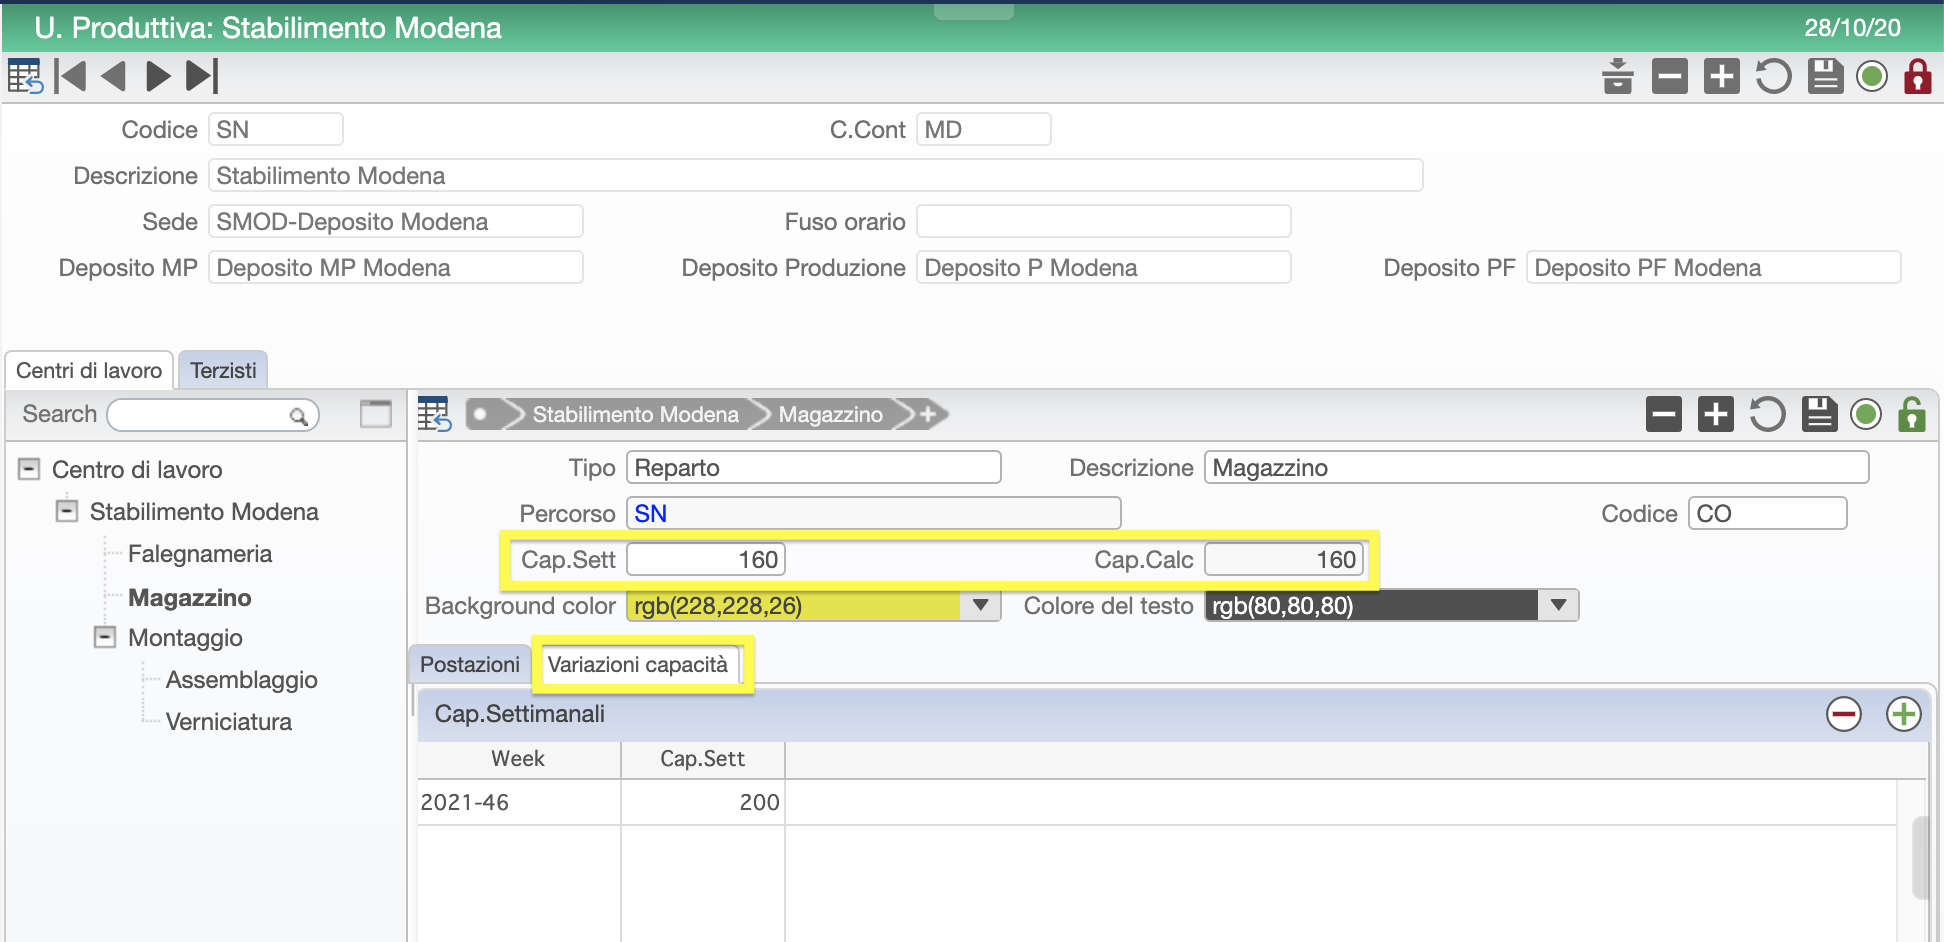This screenshot has height=942, width=1944.
Task: Click the top Descrizione field
Action: pos(816,176)
